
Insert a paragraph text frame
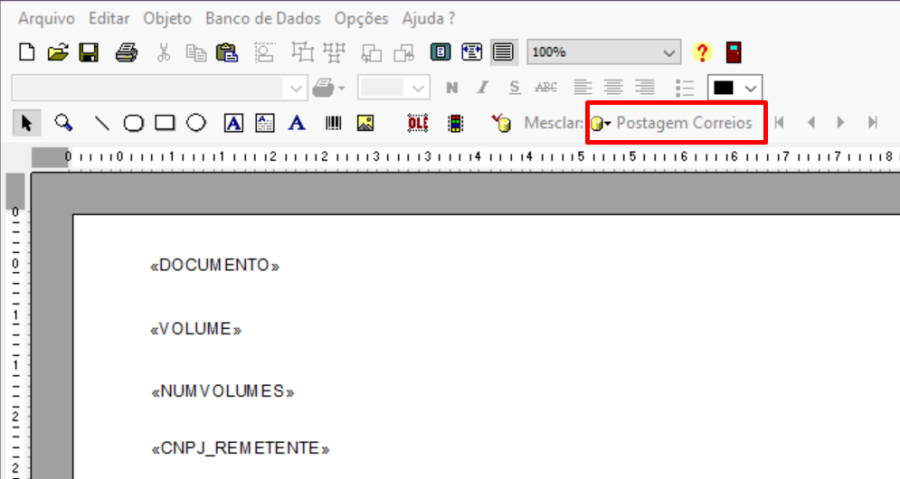pyautogui.click(x=265, y=123)
